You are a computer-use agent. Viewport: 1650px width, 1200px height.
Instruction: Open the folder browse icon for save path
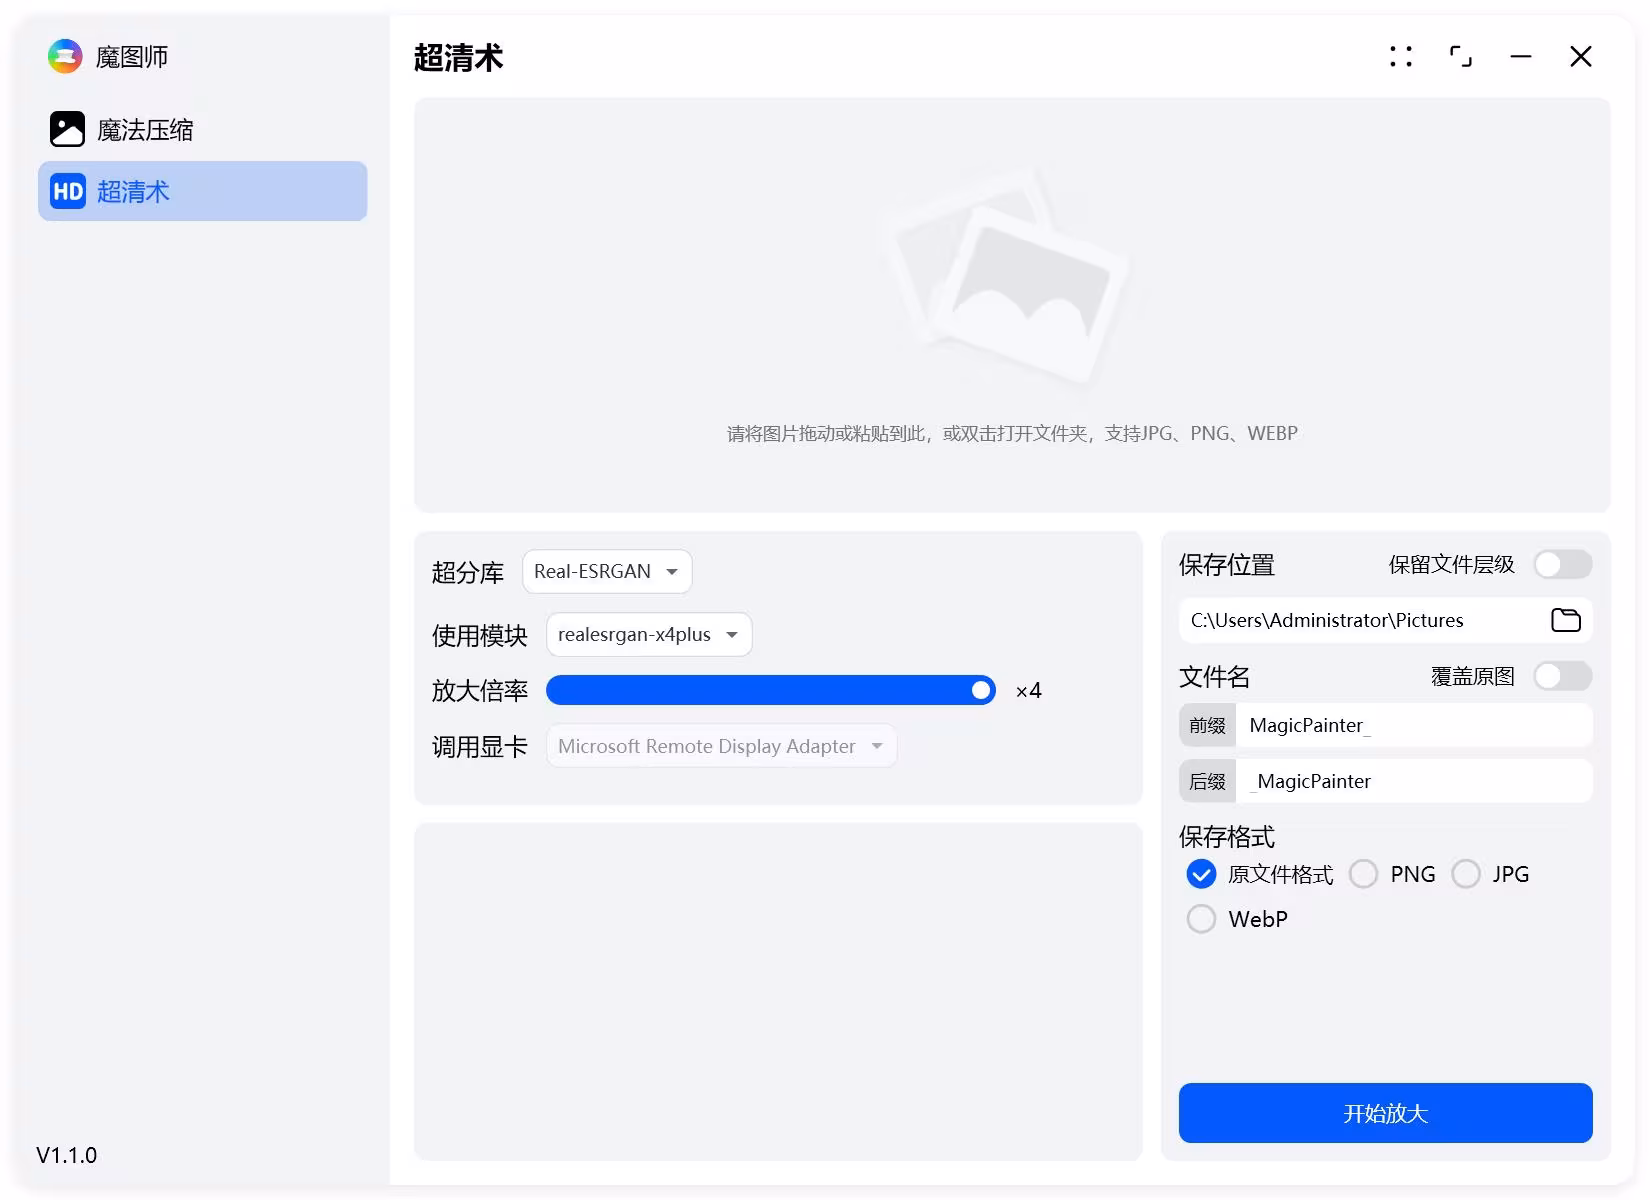1565,620
